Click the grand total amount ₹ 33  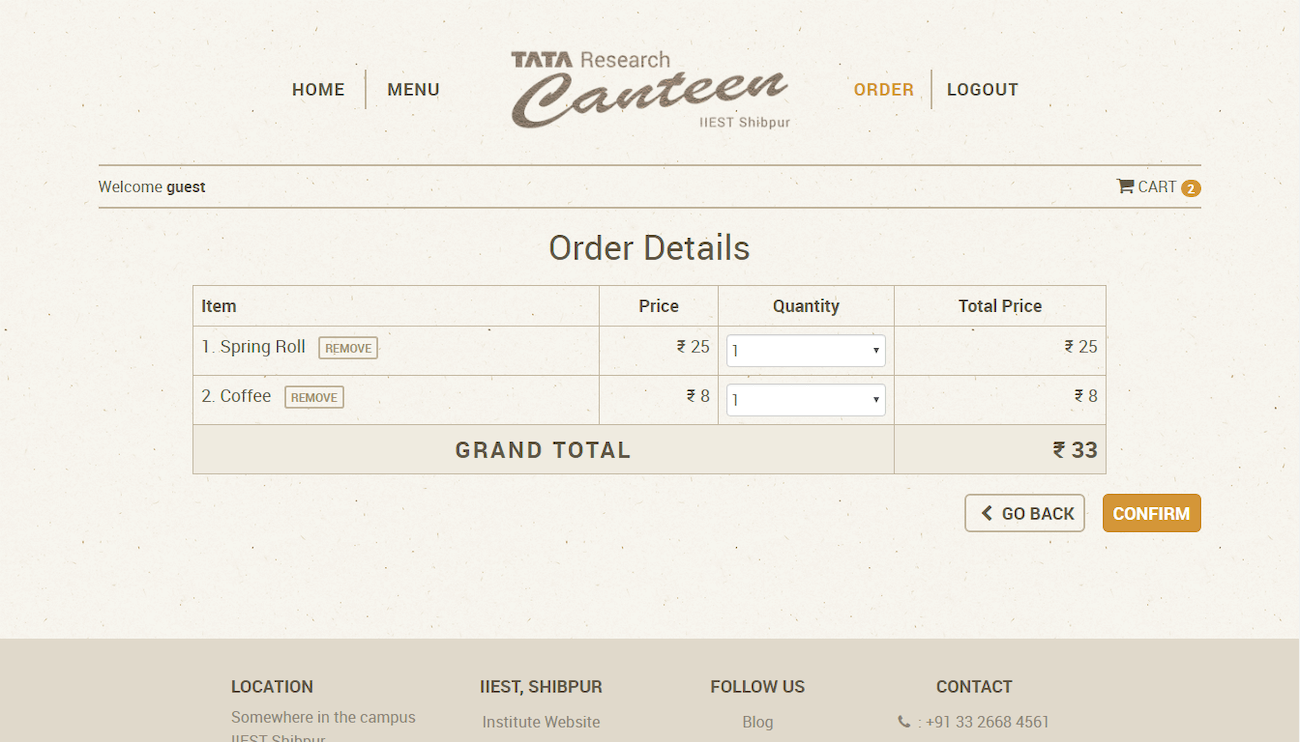click(1075, 450)
